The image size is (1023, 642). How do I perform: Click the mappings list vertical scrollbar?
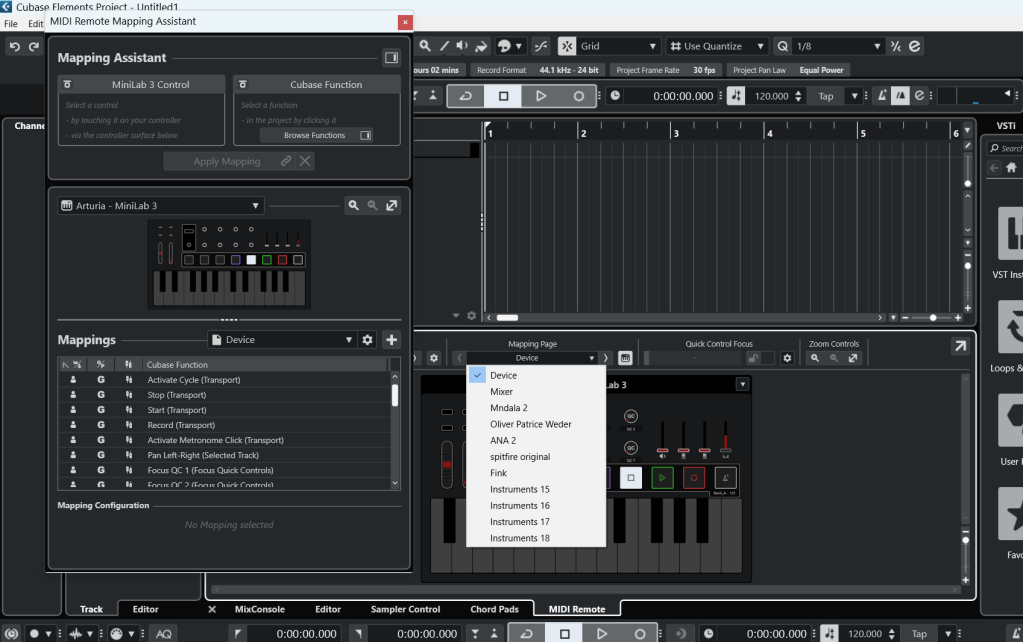tap(394, 395)
